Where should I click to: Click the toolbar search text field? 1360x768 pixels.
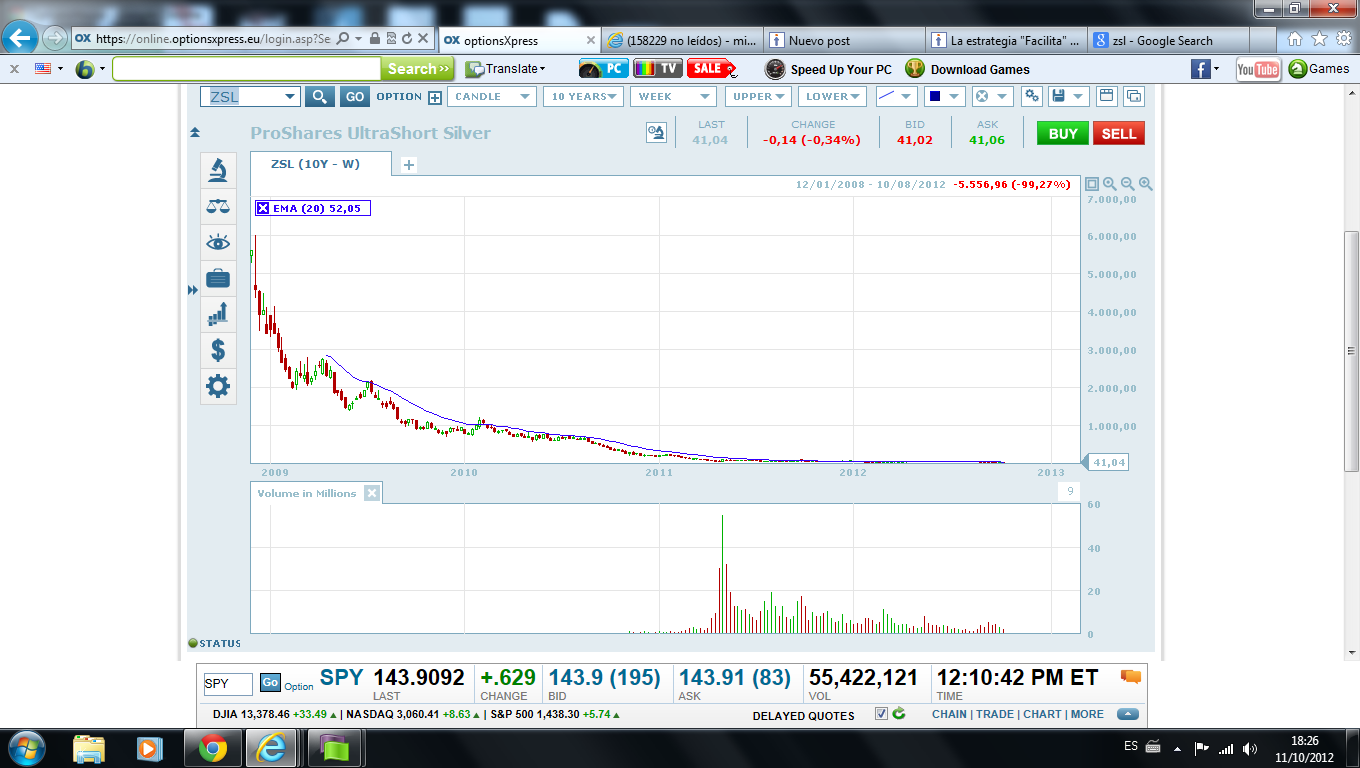point(246,69)
